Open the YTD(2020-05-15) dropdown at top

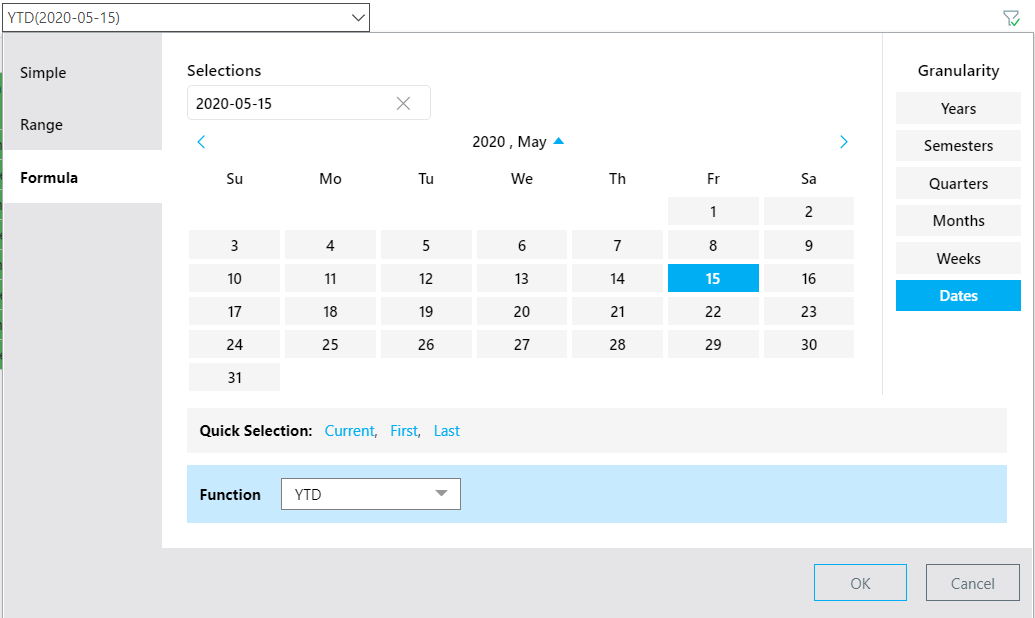185,17
